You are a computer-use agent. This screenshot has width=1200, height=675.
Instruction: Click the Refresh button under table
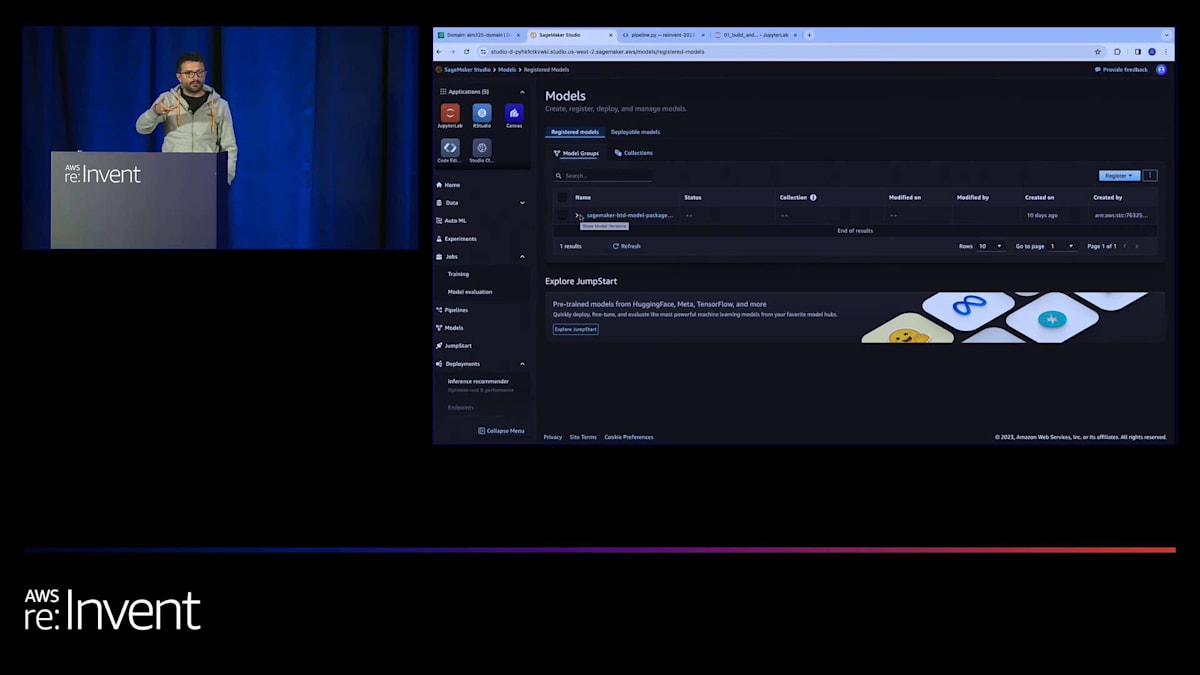point(627,246)
